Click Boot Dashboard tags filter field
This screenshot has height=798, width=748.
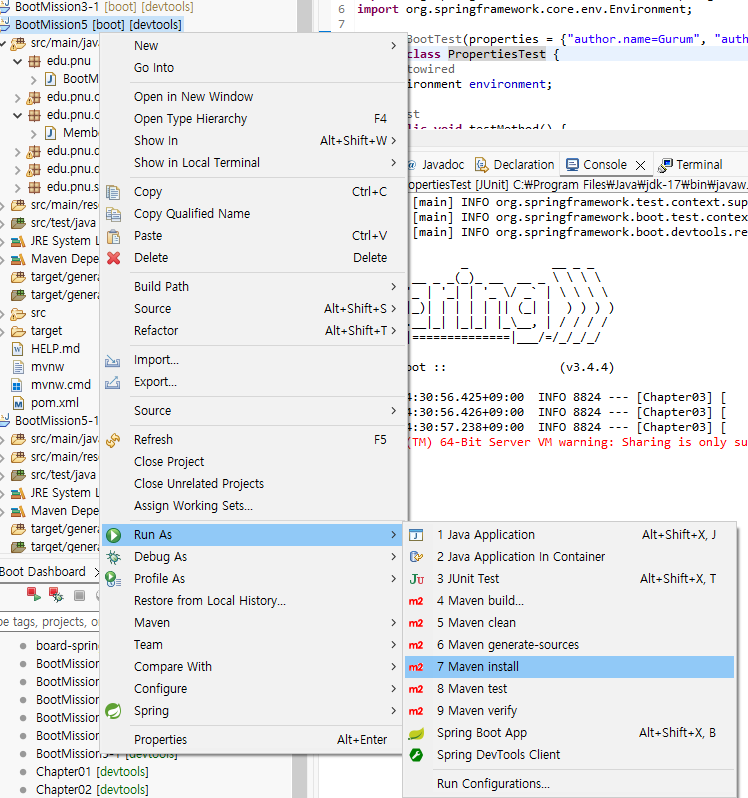pyautogui.click(x=49, y=622)
